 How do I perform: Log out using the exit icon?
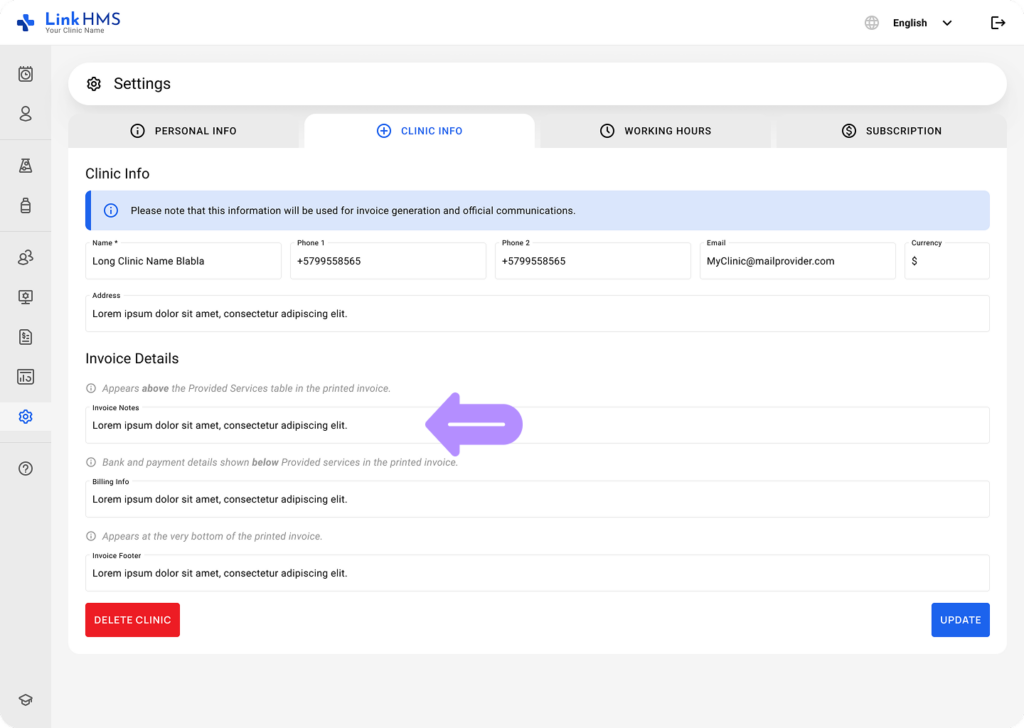998,22
